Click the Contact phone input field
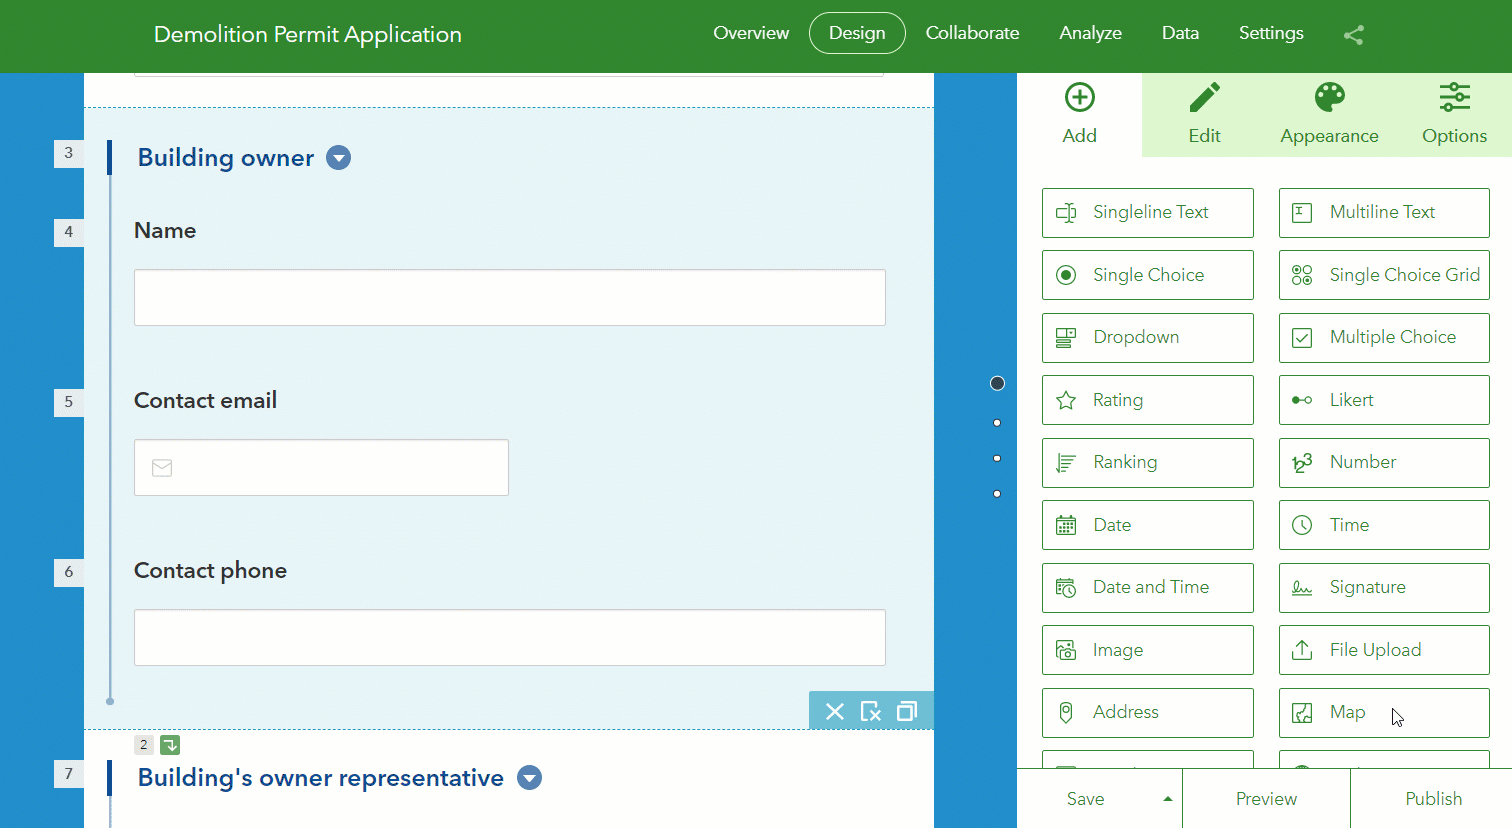1512x828 pixels. (x=510, y=637)
